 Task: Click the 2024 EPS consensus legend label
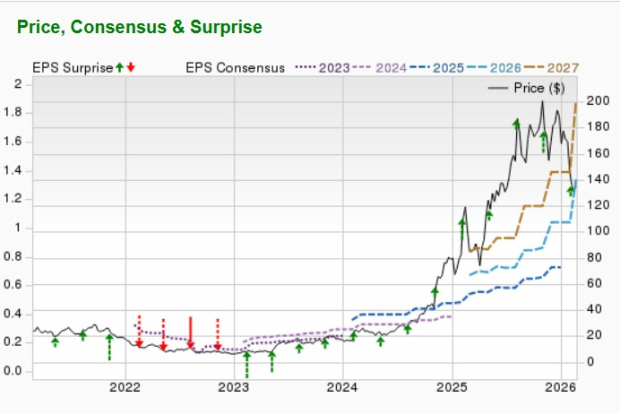click(391, 68)
